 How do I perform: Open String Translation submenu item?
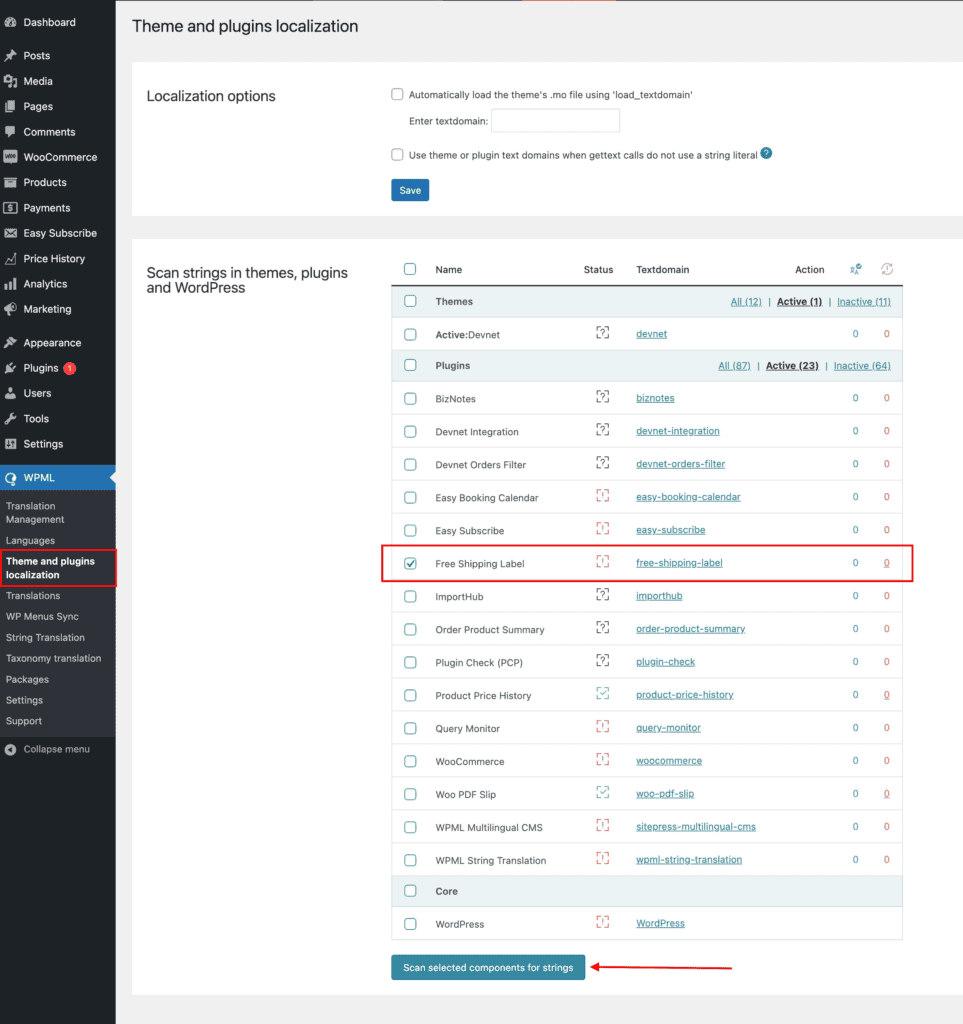point(45,638)
